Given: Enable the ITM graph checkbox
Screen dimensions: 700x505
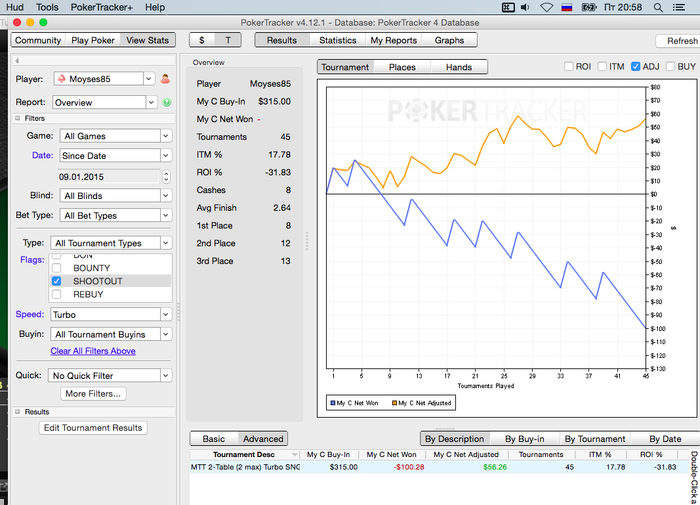Looking at the screenshot, I should tap(602, 67).
